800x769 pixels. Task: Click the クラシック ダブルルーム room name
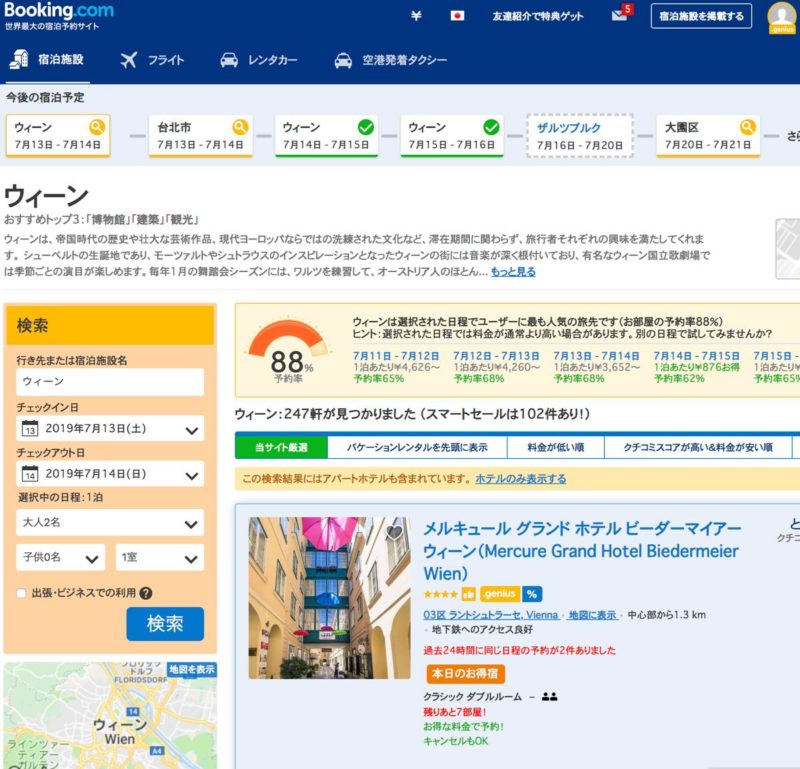[472, 697]
